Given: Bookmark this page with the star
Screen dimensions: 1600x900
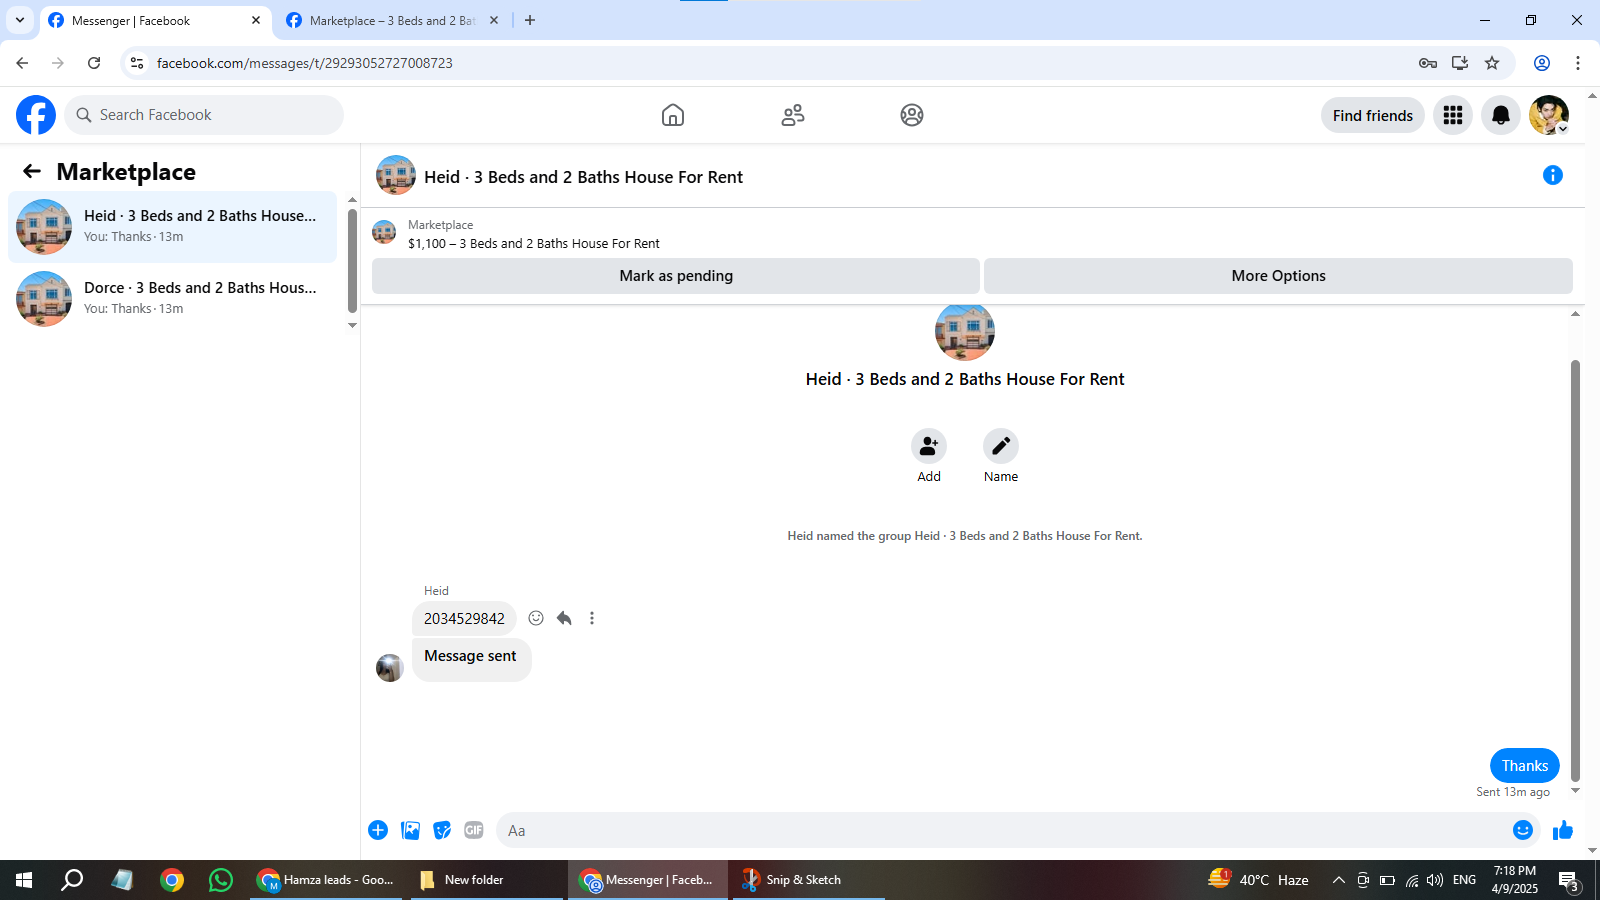Looking at the screenshot, I should [1492, 63].
